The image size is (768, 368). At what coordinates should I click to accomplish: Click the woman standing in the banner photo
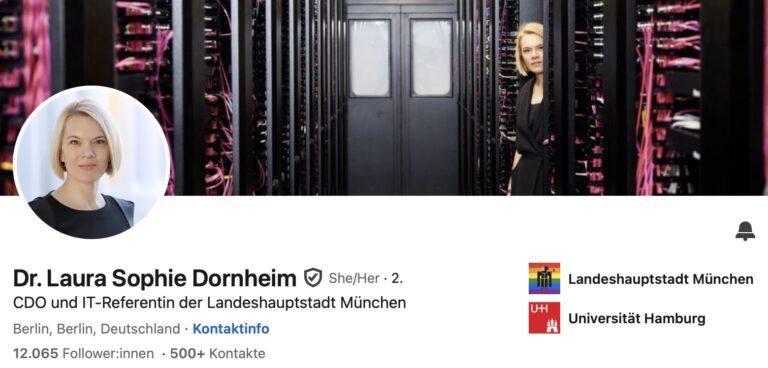(x=528, y=109)
